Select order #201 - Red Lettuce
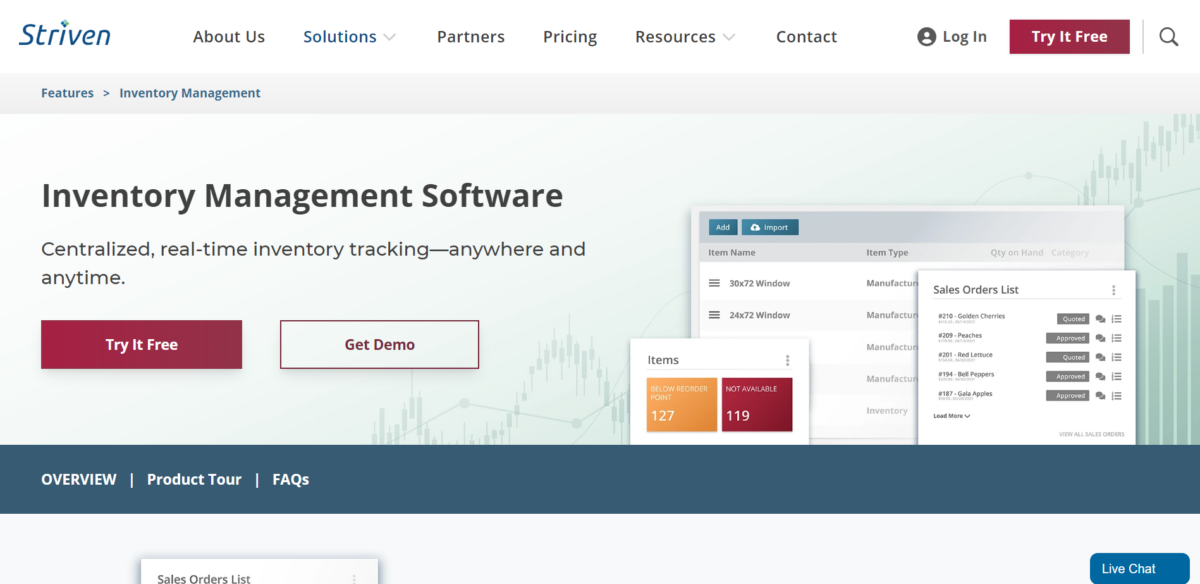The height and width of the screenshot is (584, 1200). (x=965, y=354)
